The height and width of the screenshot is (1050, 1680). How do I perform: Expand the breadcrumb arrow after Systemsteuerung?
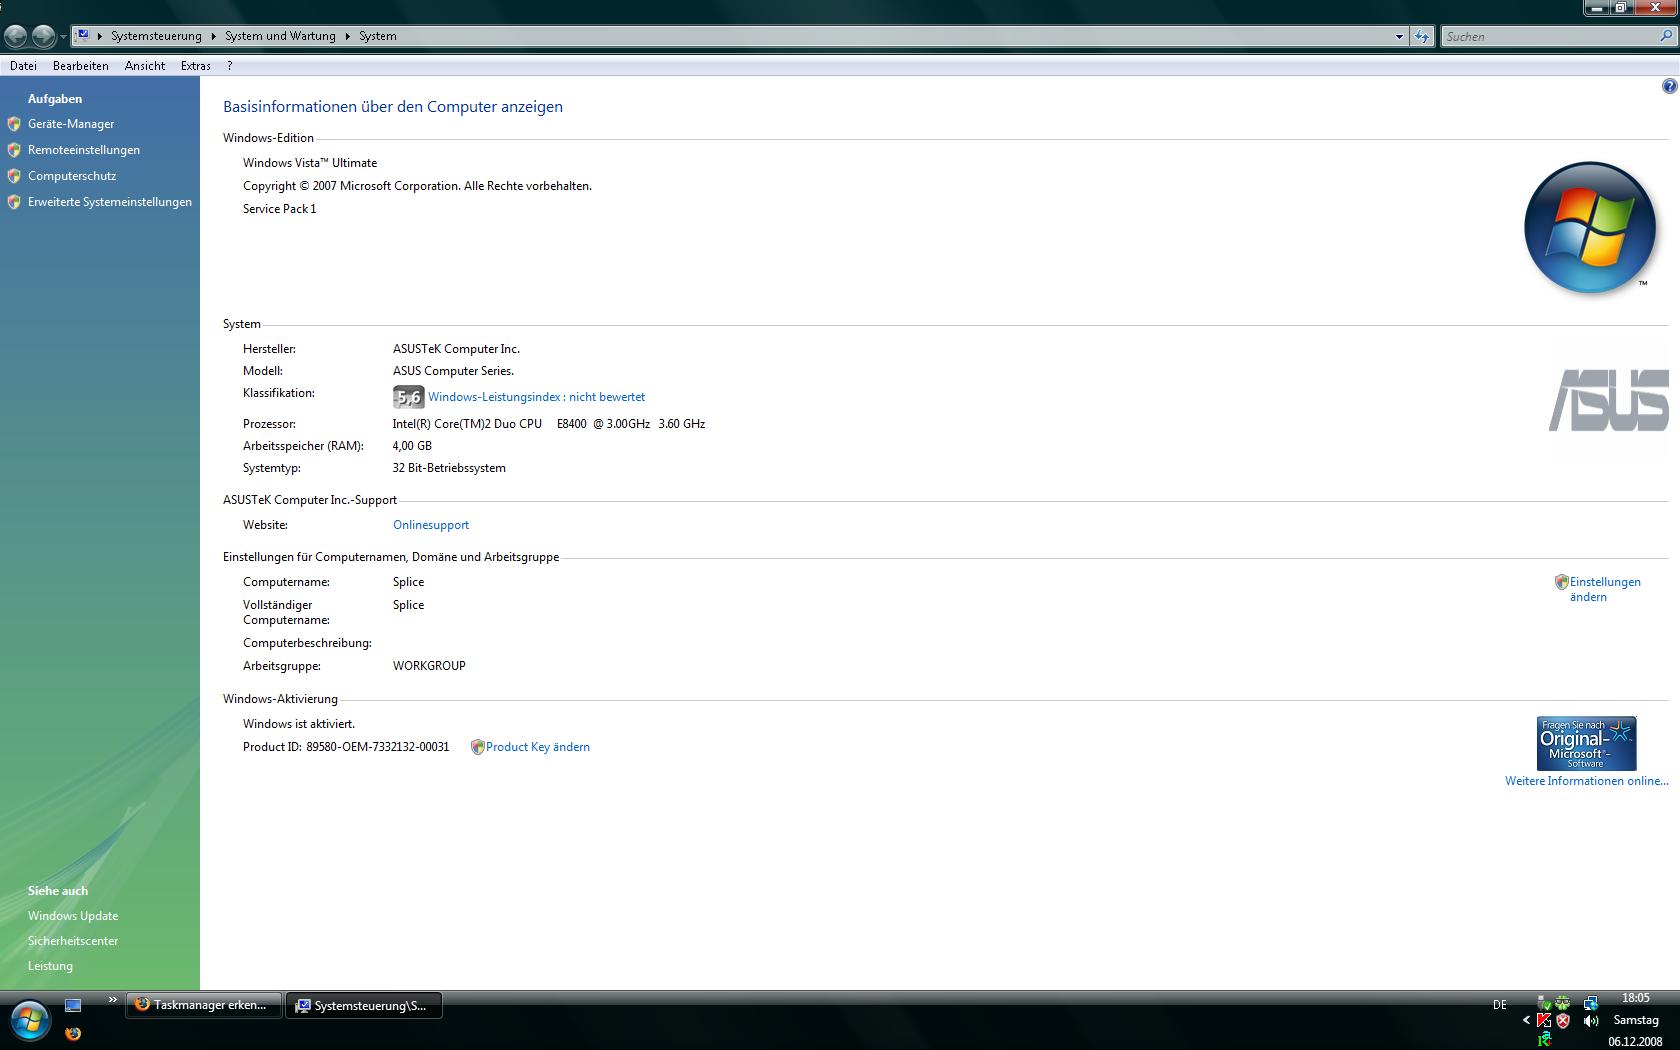[x=213, y=36]
